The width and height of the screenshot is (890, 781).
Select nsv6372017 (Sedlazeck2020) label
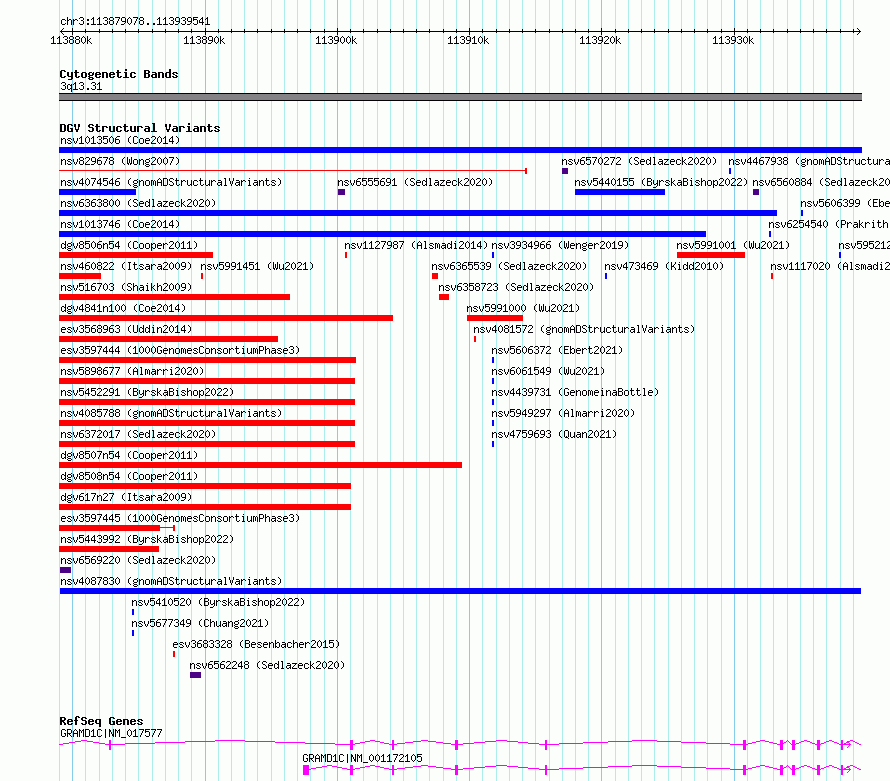[138, 434]
